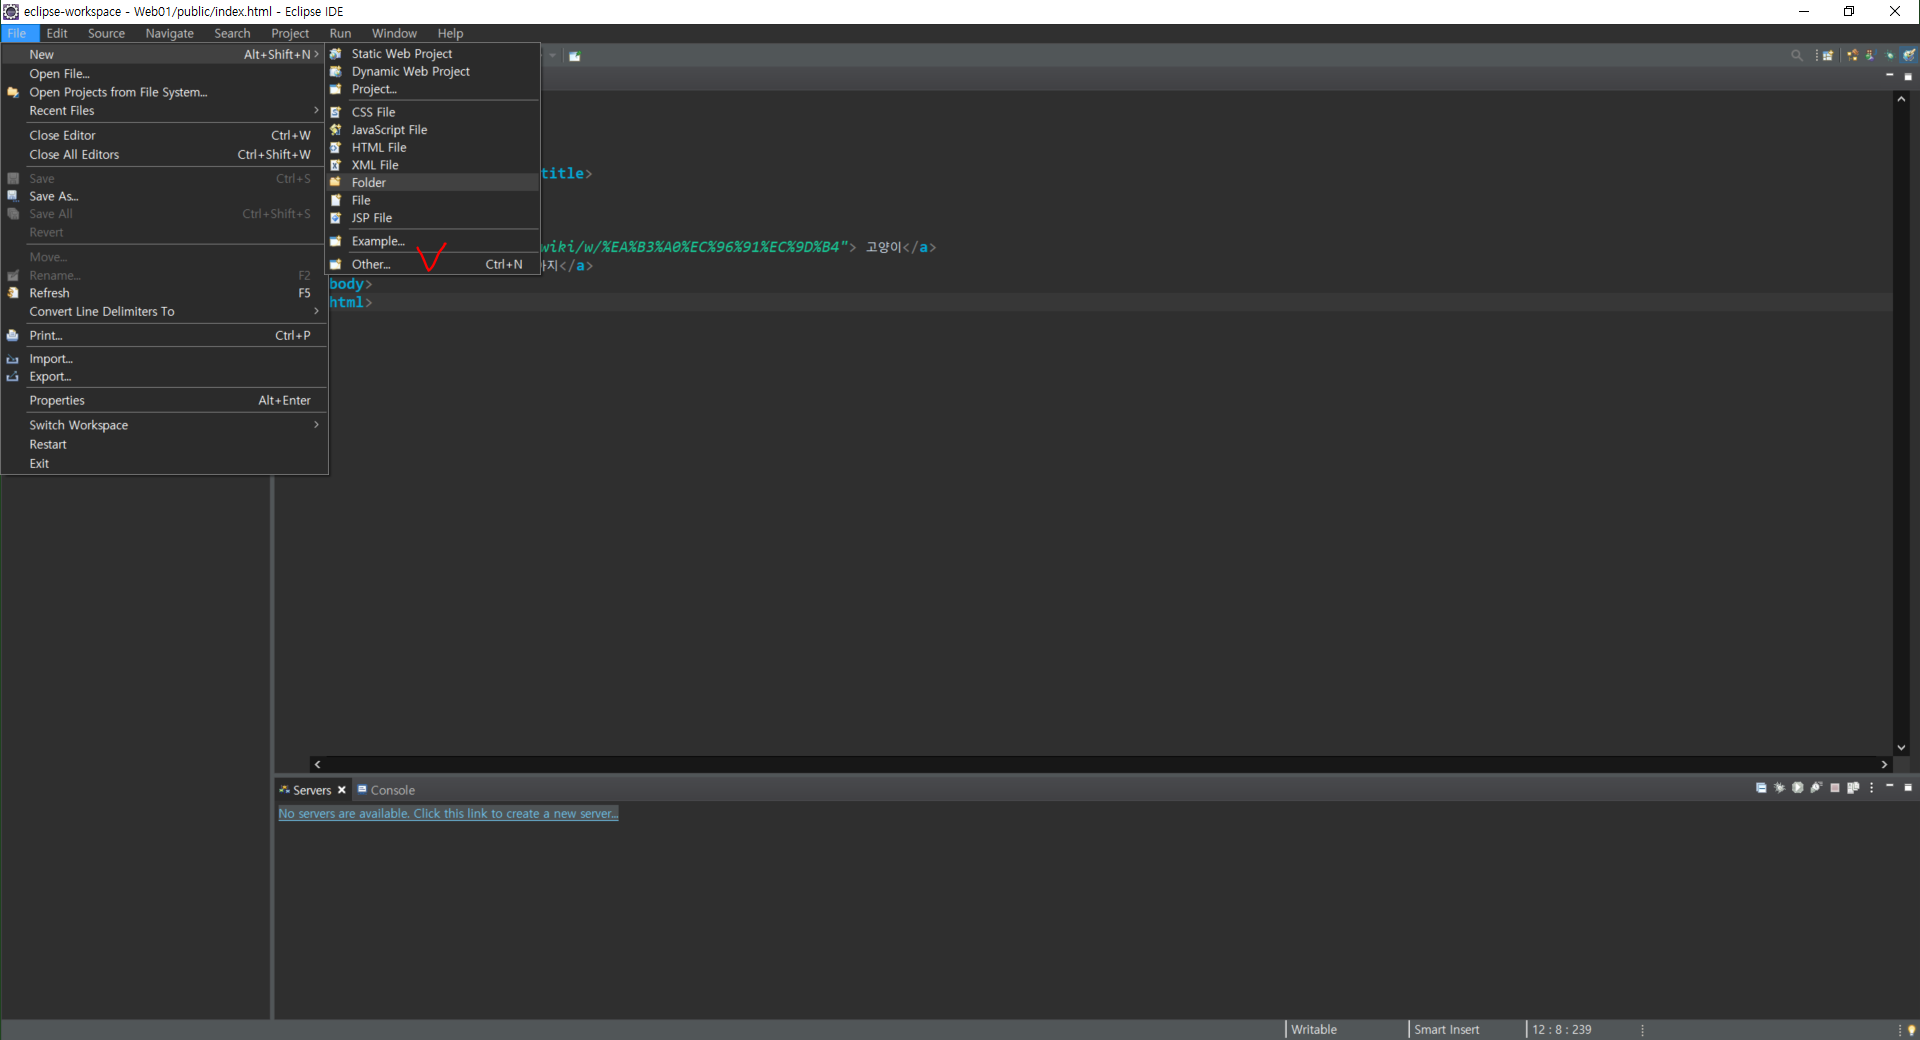Switch to the Console tab

(x=386, y=790)
